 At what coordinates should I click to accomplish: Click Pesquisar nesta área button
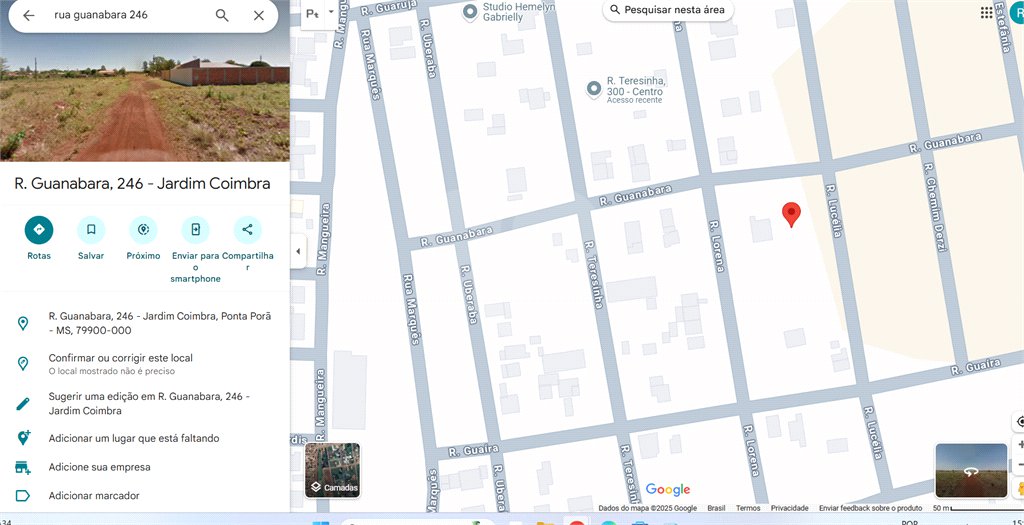click(668, 10)
